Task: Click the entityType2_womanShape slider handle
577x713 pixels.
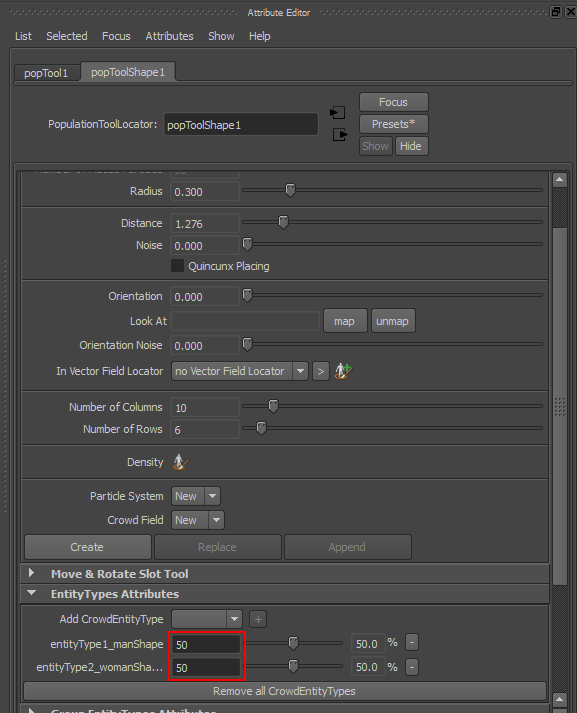Action: tap(293, 666)
